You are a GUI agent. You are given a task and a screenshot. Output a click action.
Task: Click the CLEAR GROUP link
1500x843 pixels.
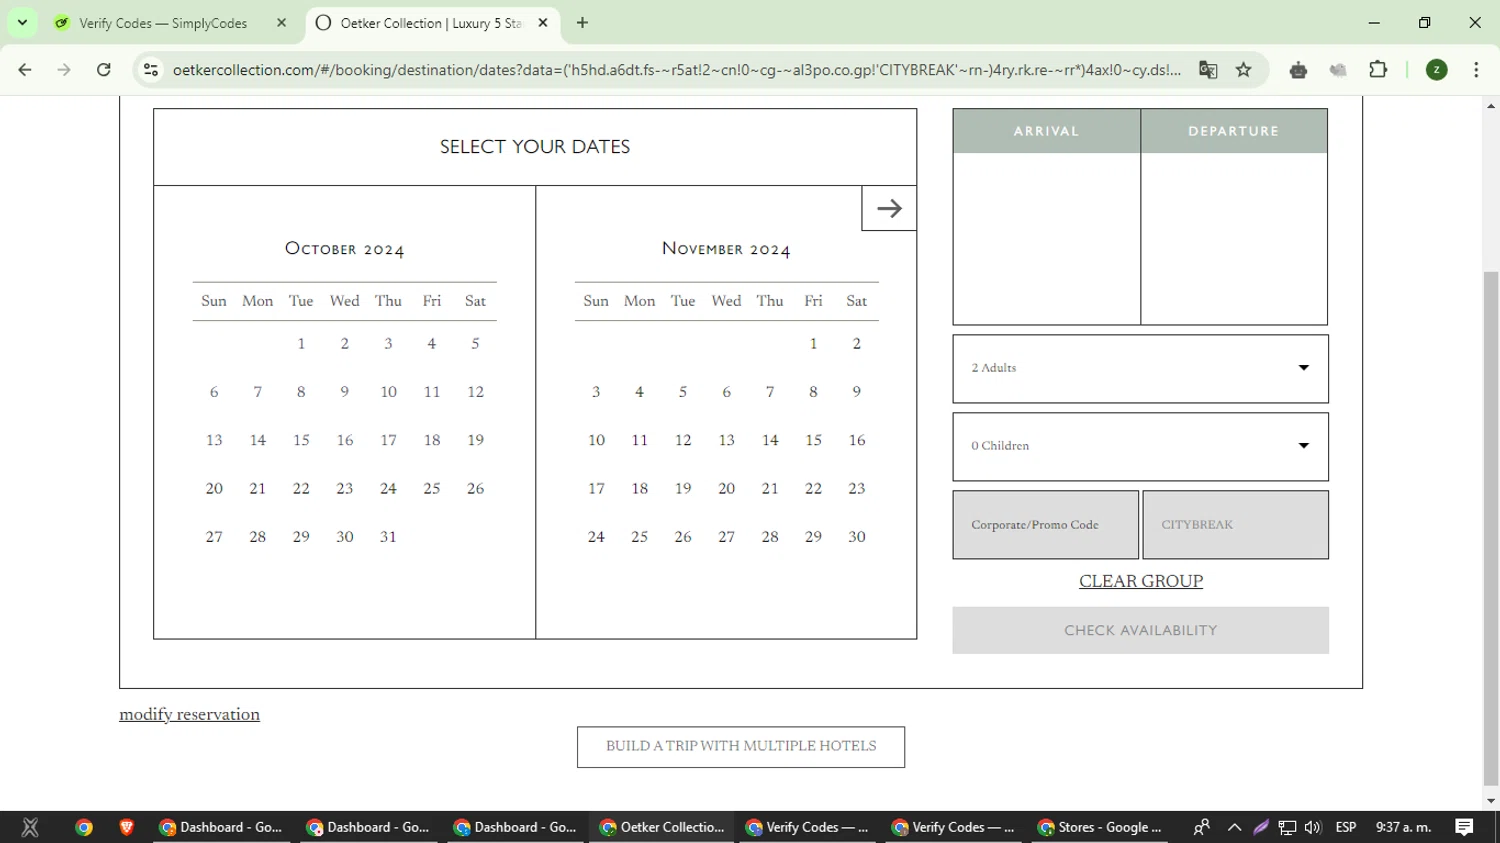coord(1141,581)
